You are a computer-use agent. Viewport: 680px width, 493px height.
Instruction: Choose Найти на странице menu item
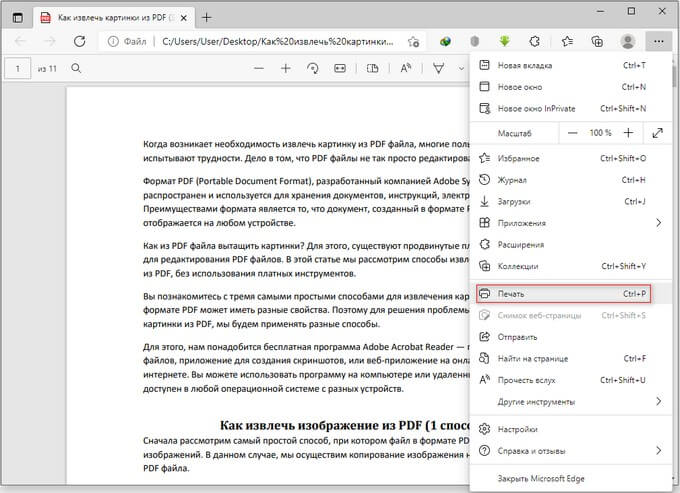coord(571,359)
